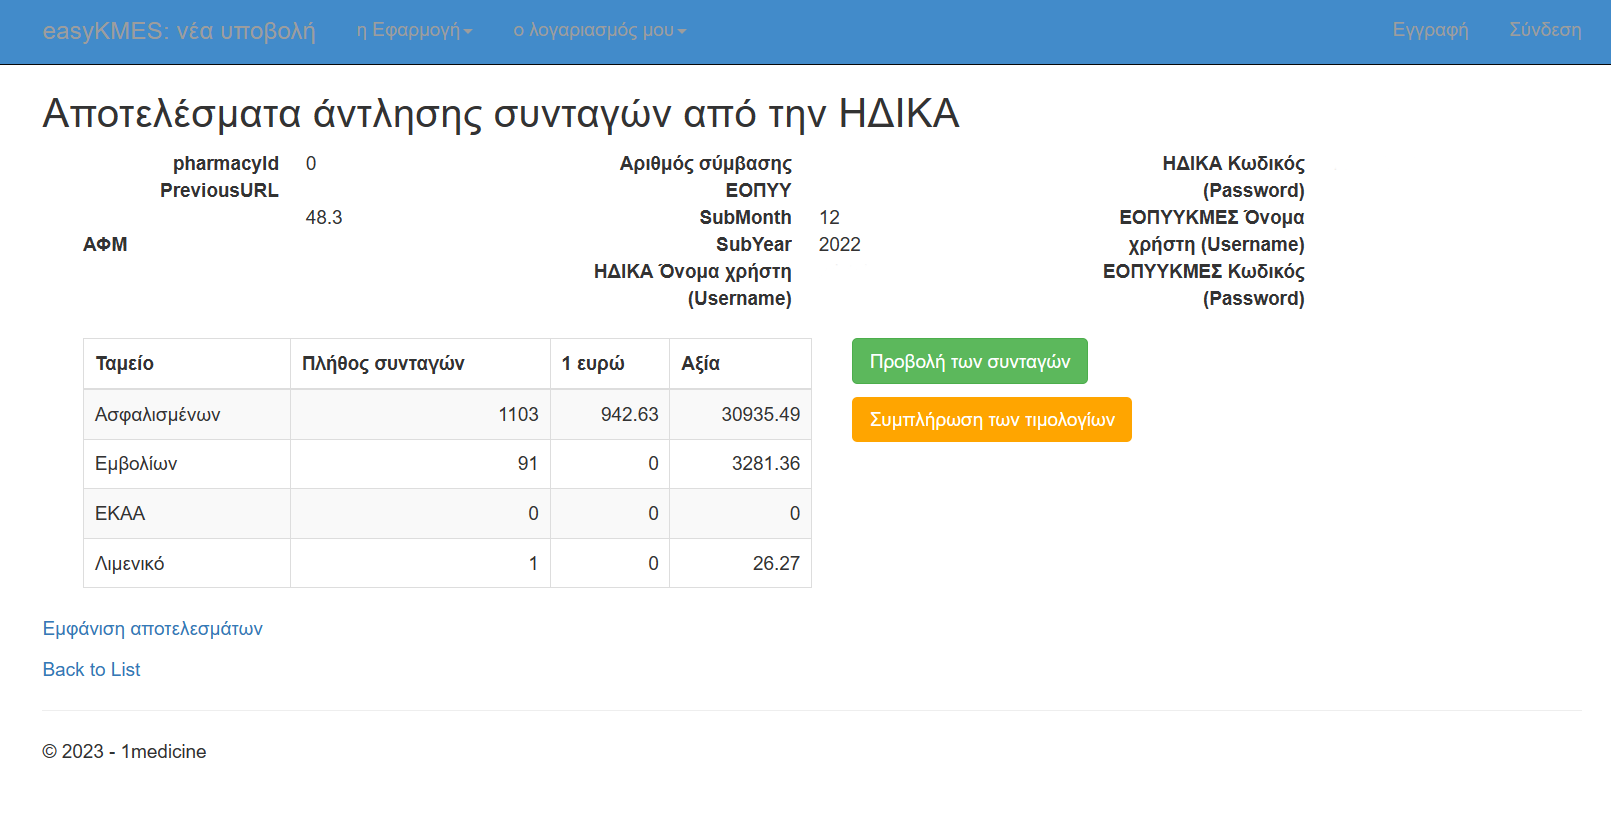Select the Λιμενικό row label
The width and height of the screenshot is (1611, 816).
tap(130, 563)
